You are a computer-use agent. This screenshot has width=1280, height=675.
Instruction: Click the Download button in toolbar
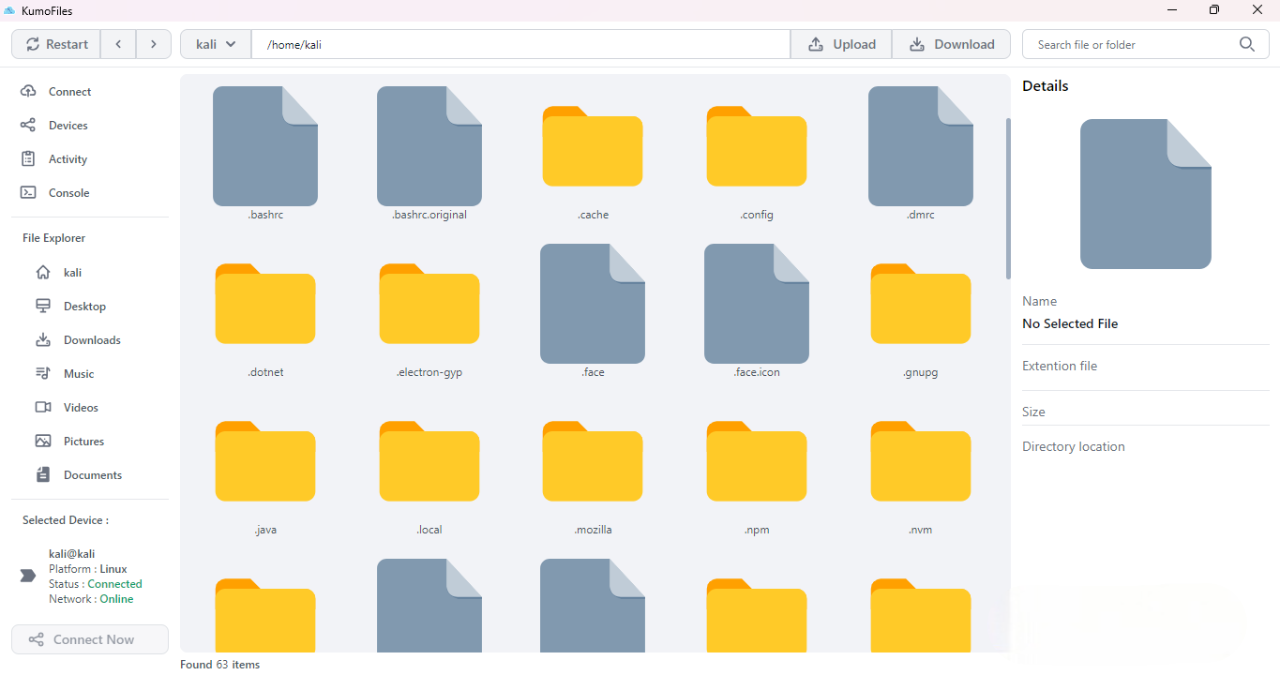951,44
